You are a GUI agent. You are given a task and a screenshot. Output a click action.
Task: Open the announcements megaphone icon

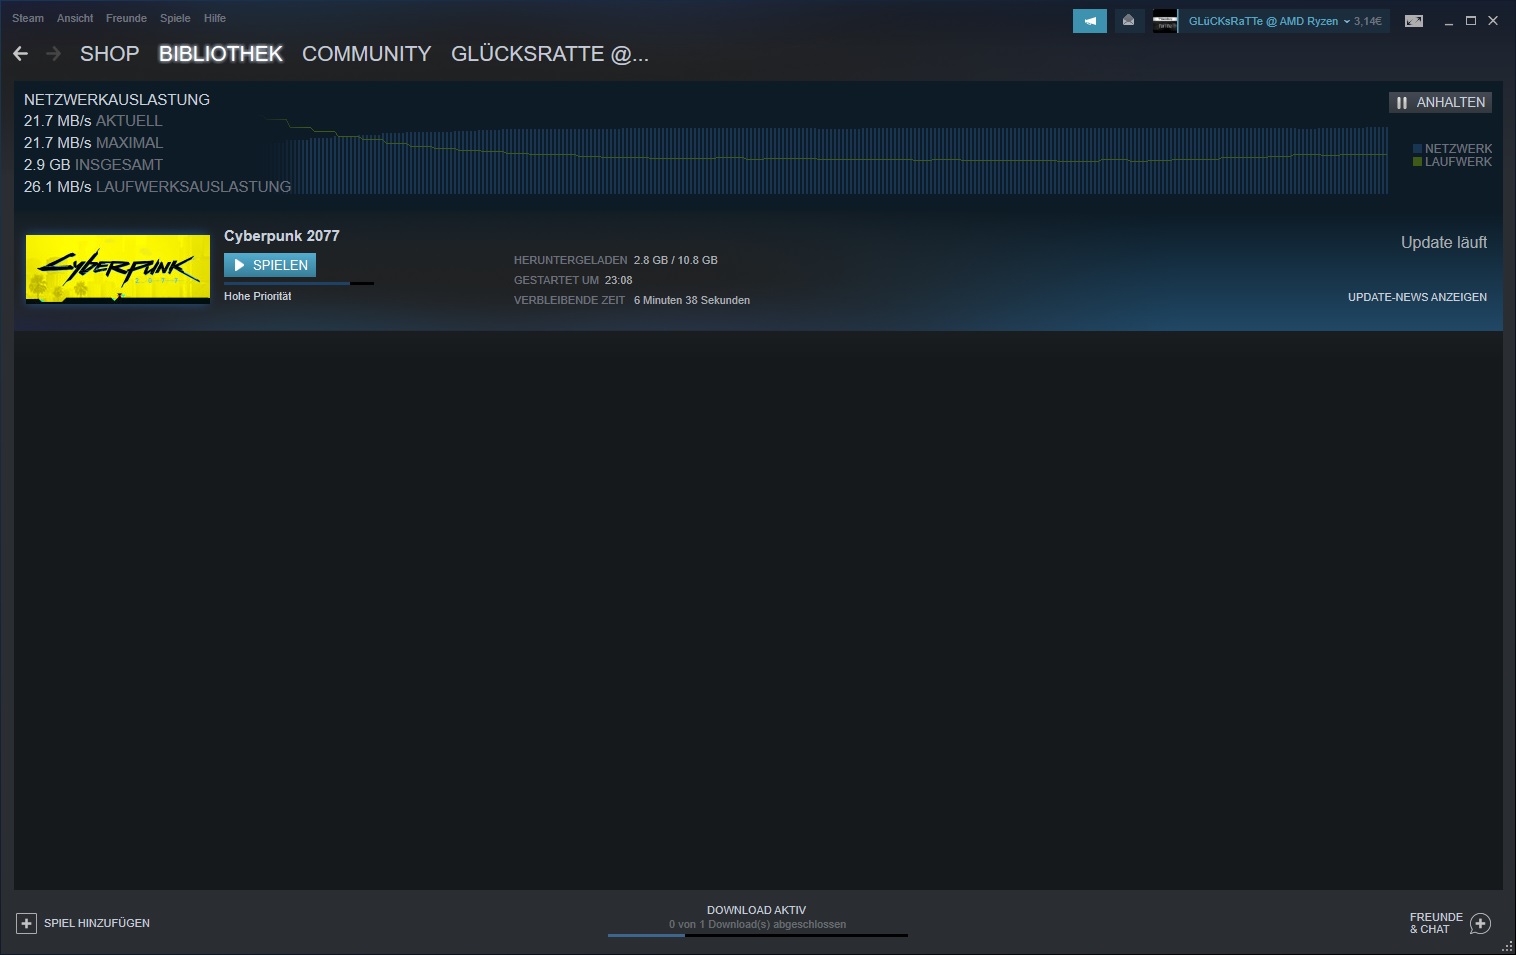pyautogui.click(x=1089, y=21)
